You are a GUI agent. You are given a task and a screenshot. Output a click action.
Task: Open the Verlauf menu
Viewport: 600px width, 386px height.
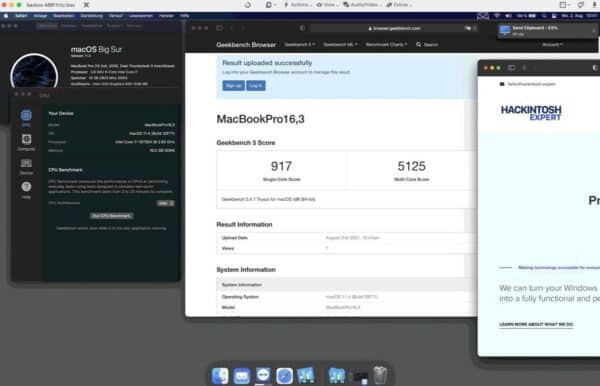116,16
